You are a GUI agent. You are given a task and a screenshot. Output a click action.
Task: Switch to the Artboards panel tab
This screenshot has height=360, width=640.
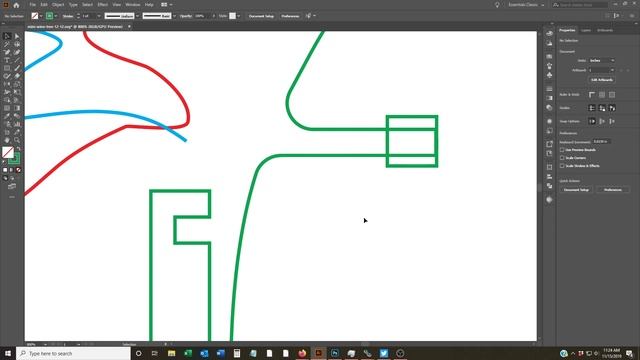tap(605, 30)
